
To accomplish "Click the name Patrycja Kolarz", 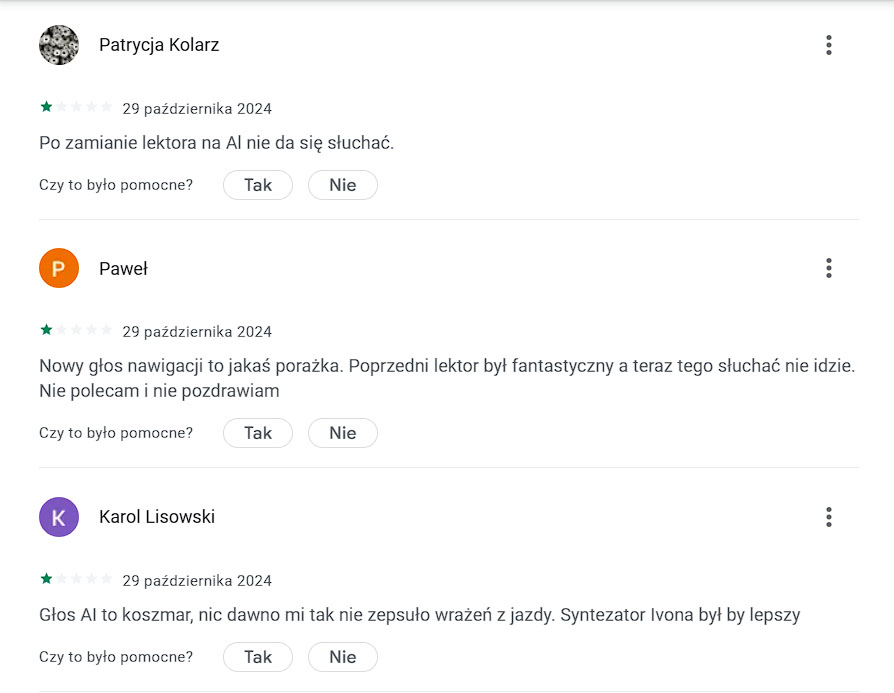I will tap(159, 45).
